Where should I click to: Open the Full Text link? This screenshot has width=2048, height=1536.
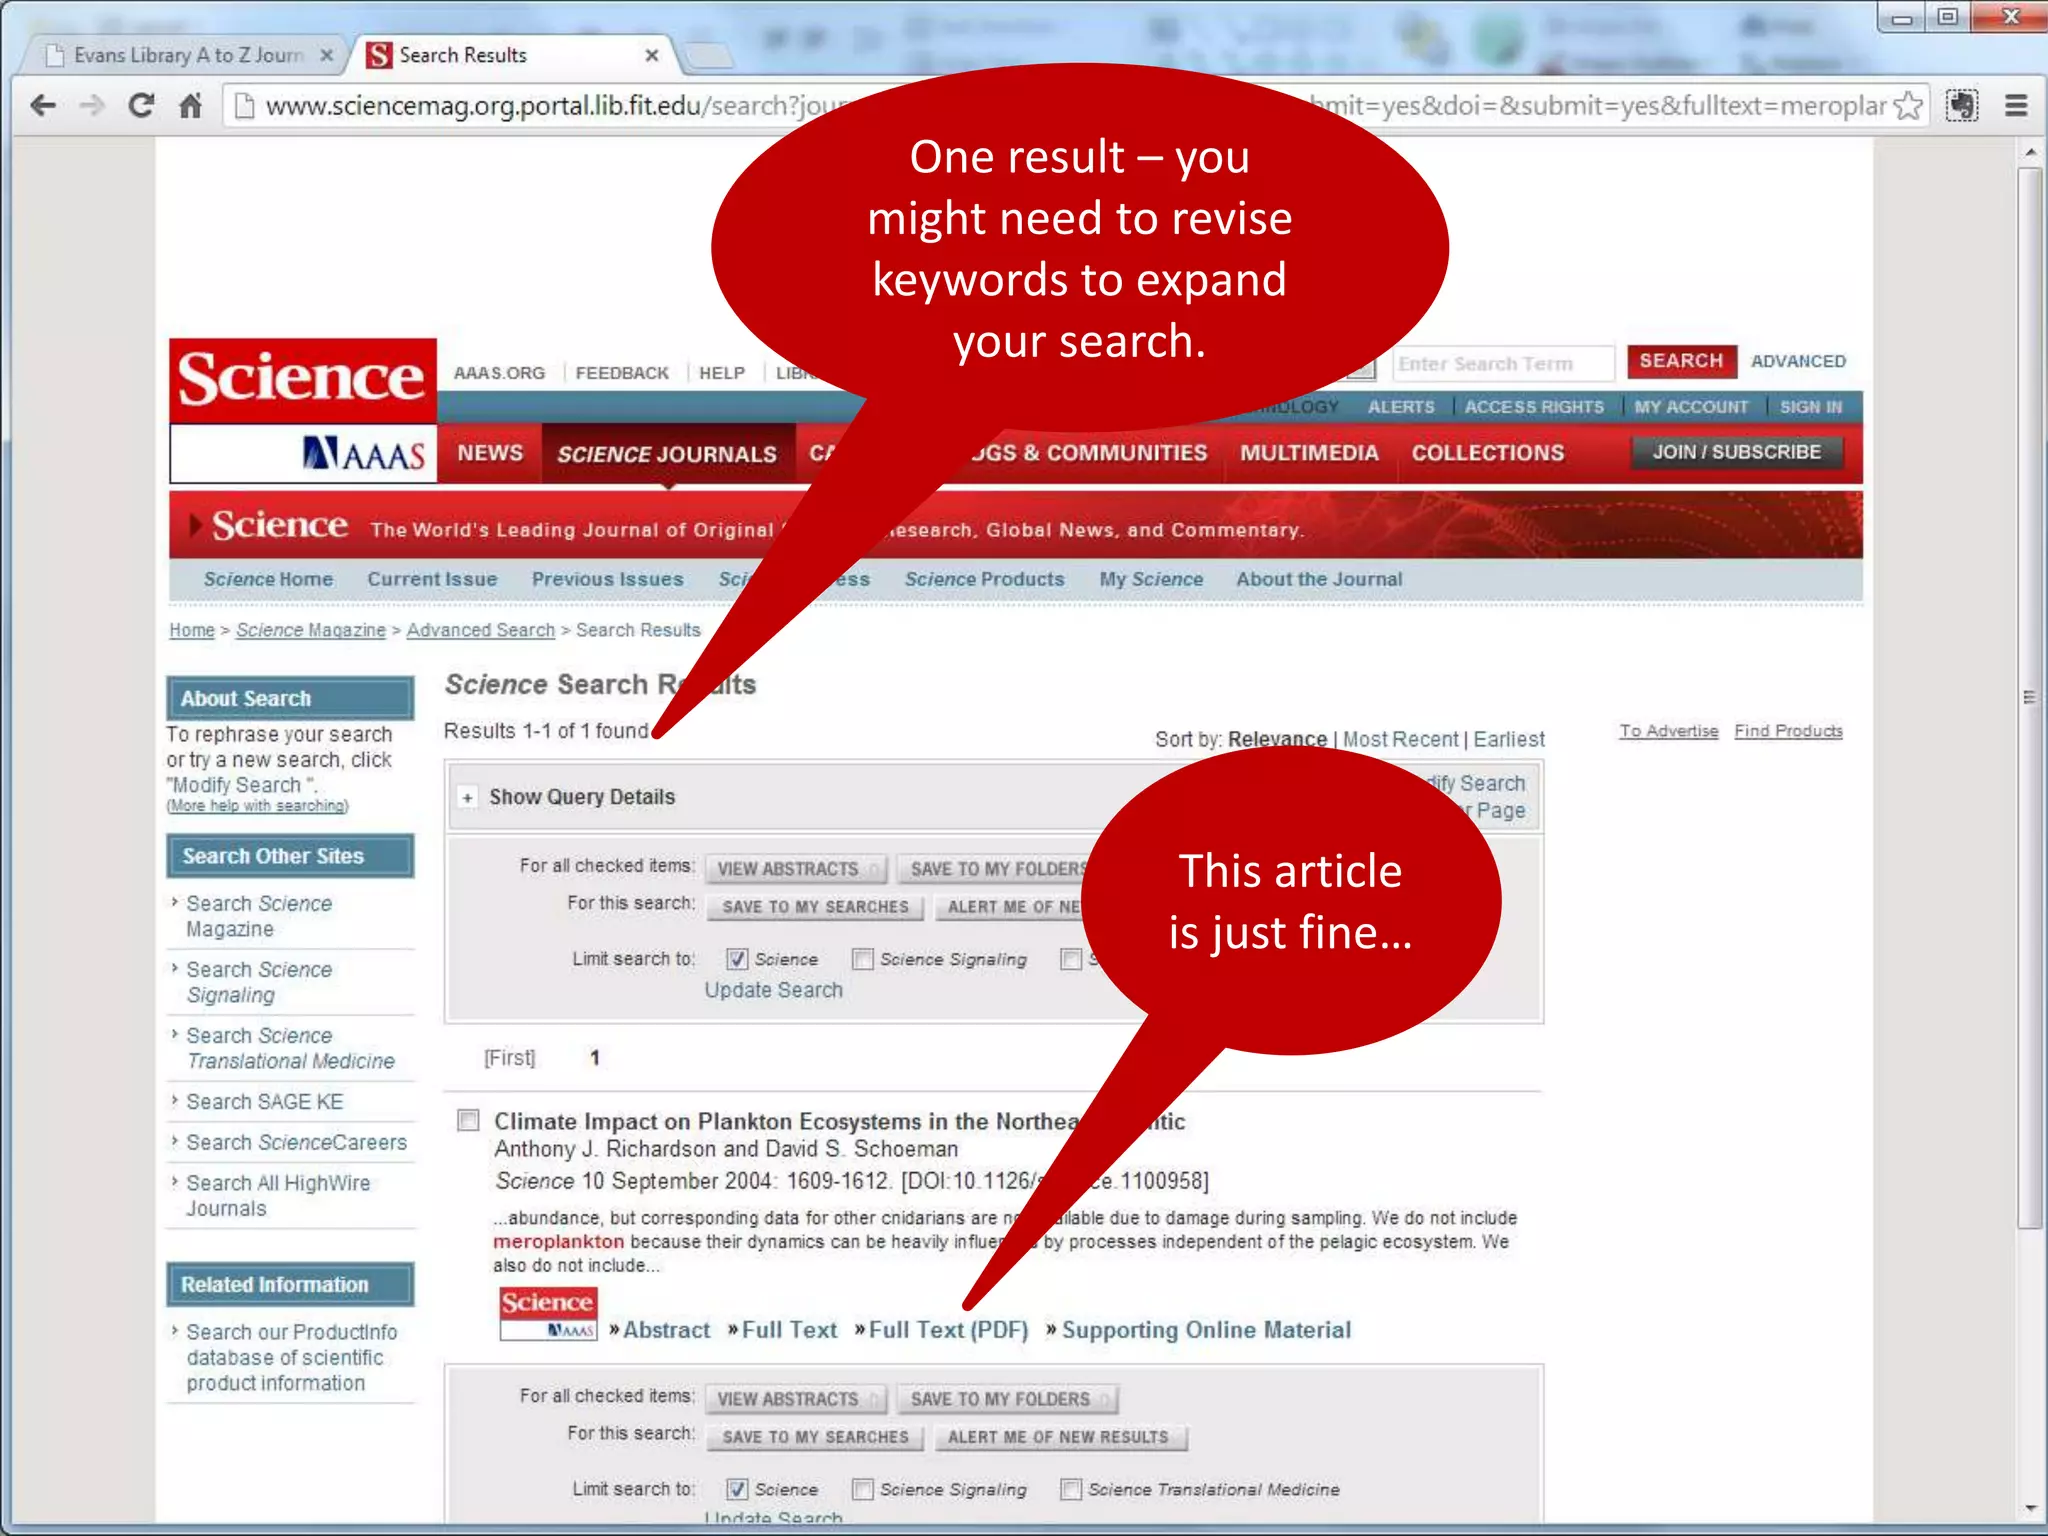click(789, 1330)
